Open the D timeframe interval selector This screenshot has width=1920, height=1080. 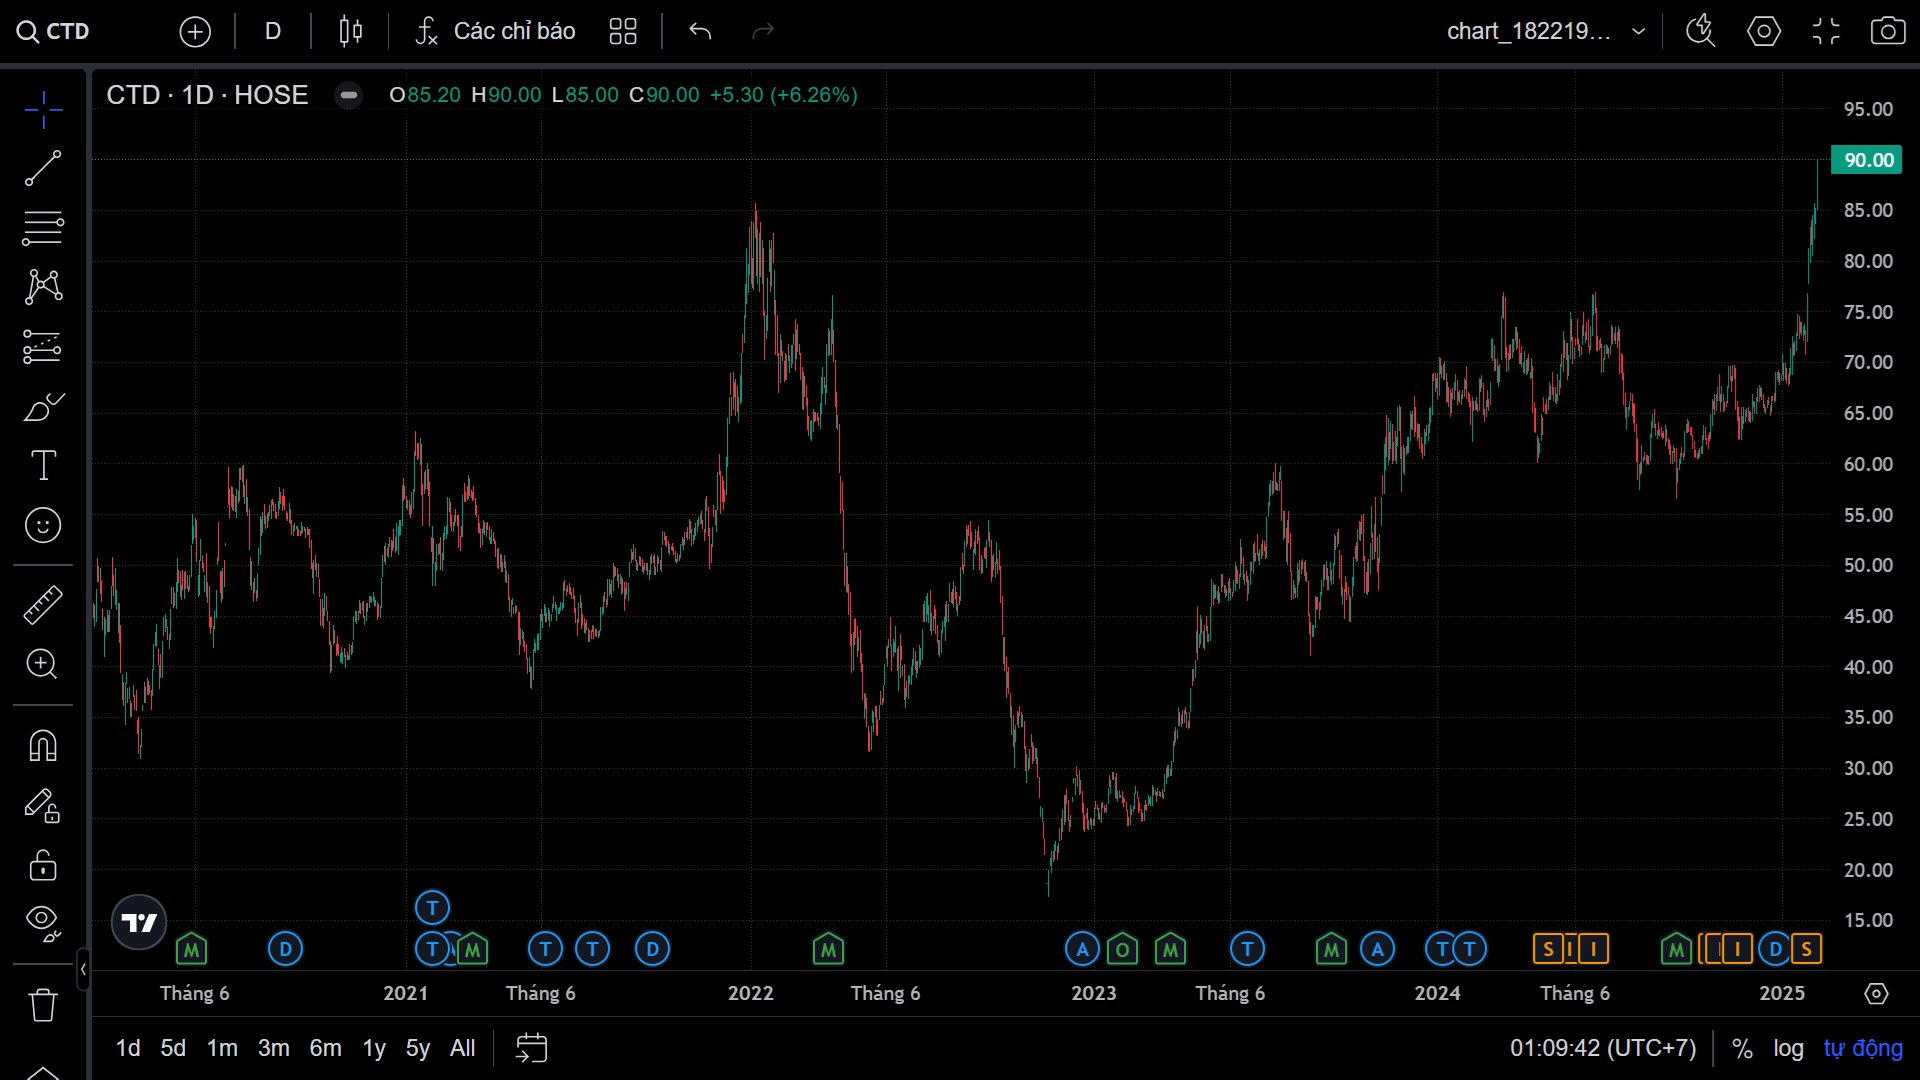[272, 31]
